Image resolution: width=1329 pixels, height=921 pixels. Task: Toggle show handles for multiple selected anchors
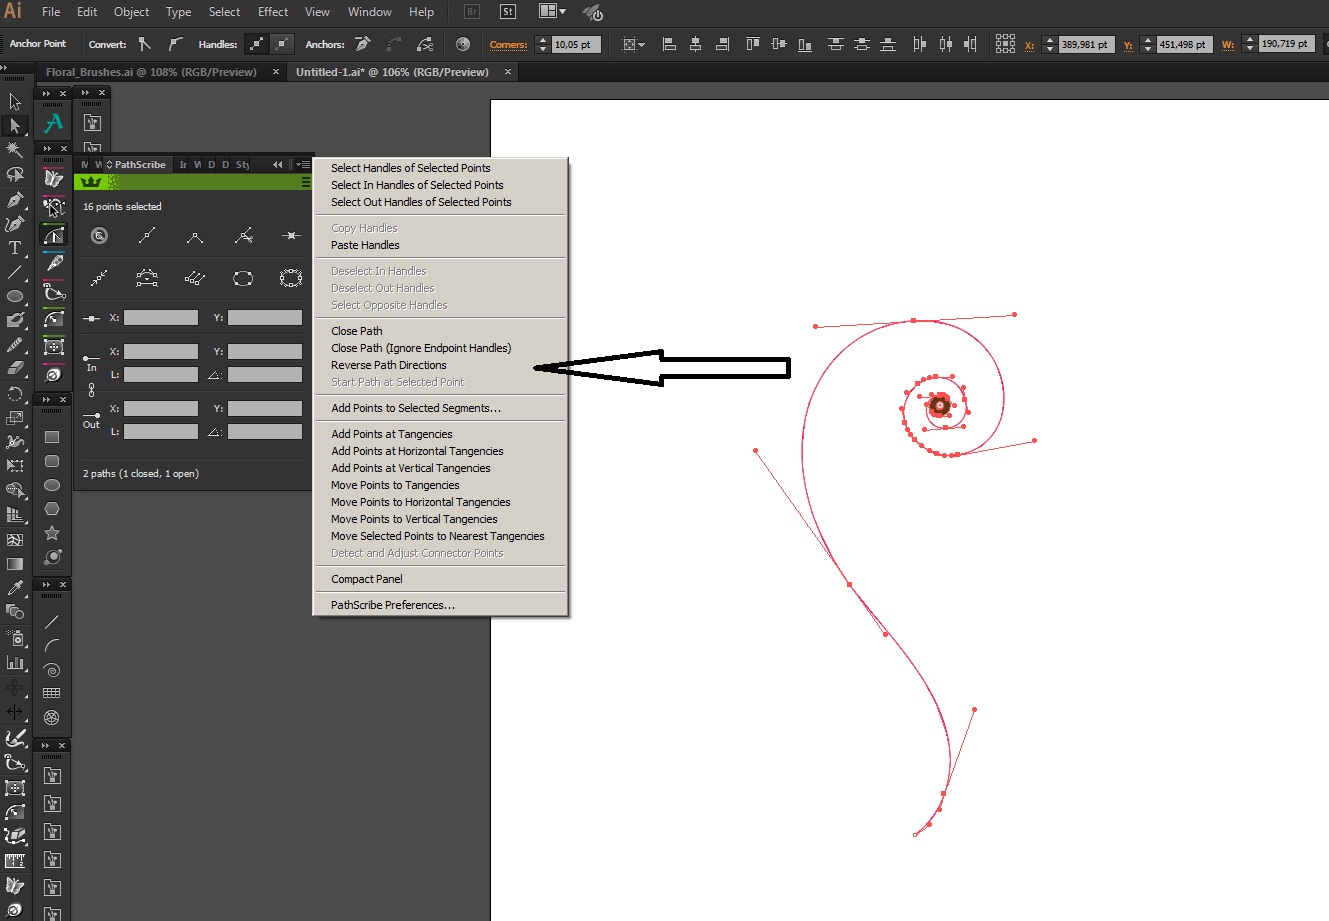[256, 44]
